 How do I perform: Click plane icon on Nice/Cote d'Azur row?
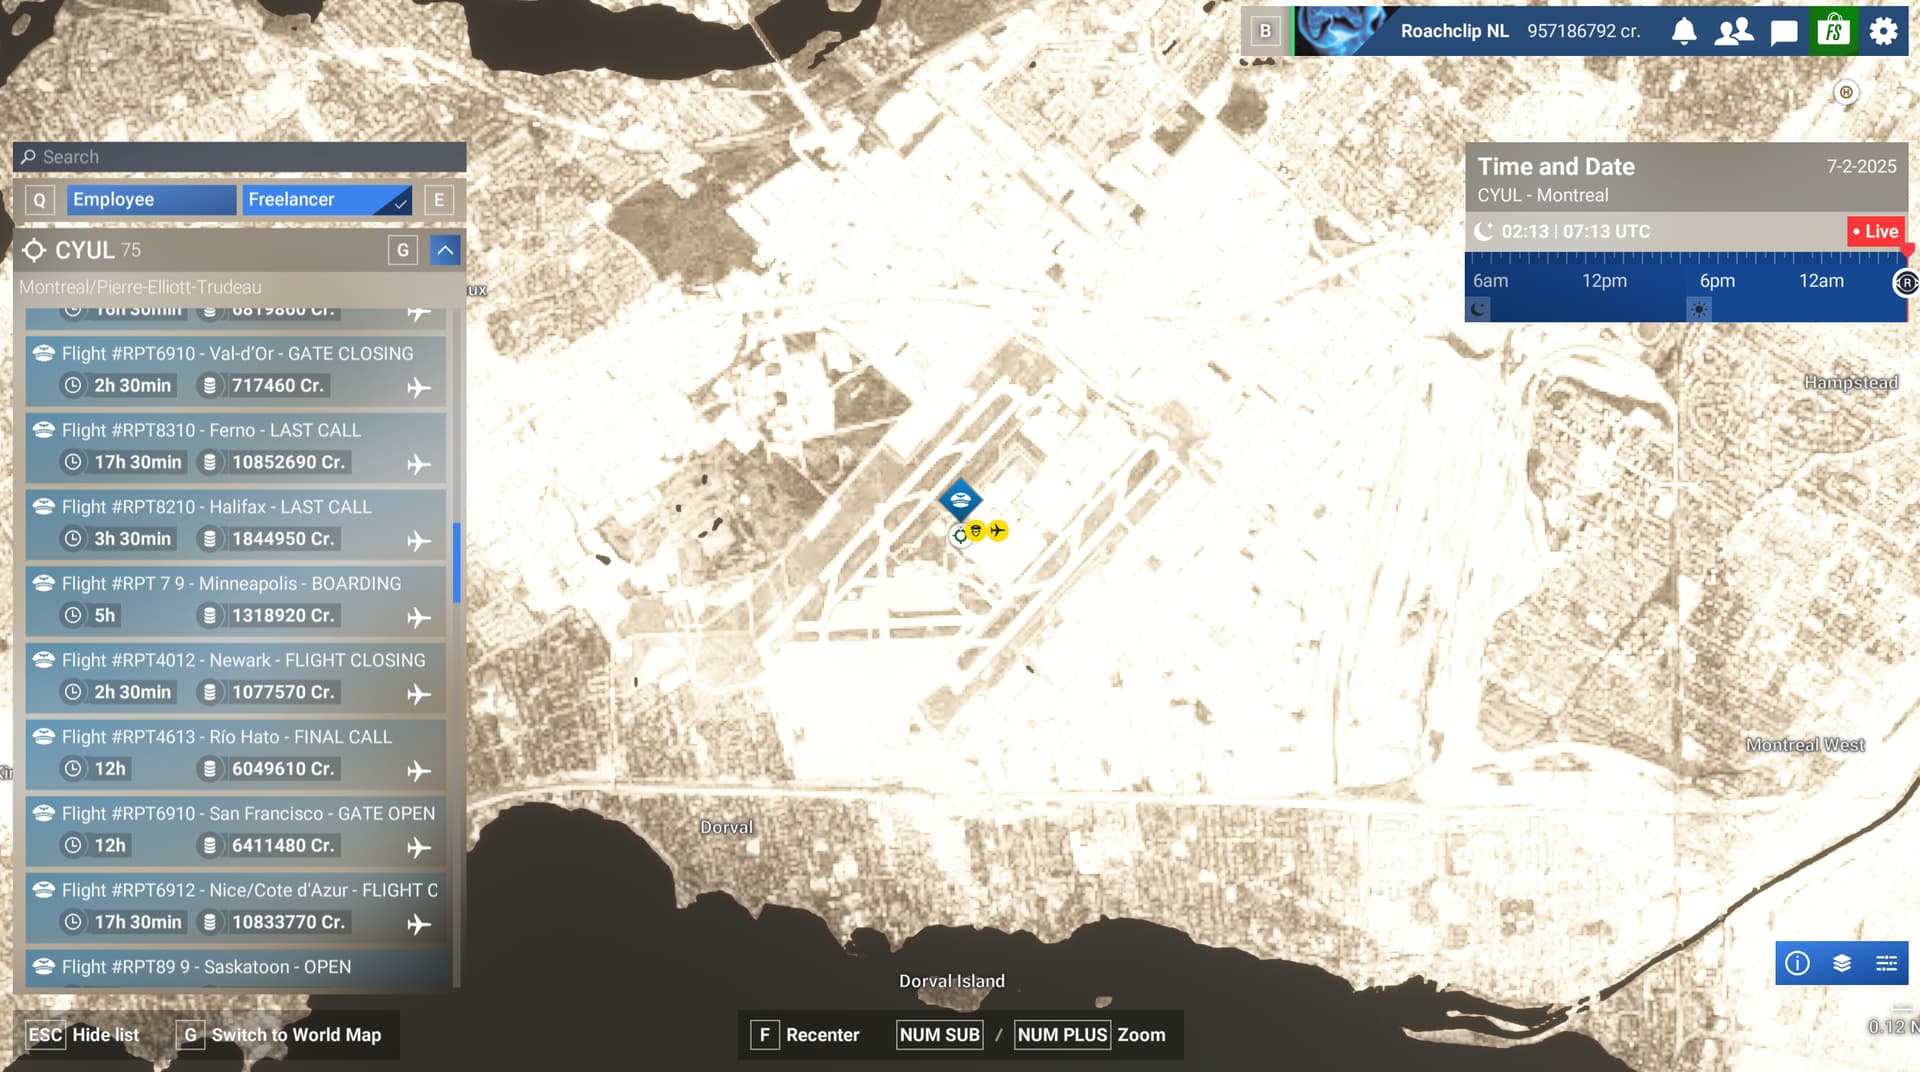pos(419,924)
